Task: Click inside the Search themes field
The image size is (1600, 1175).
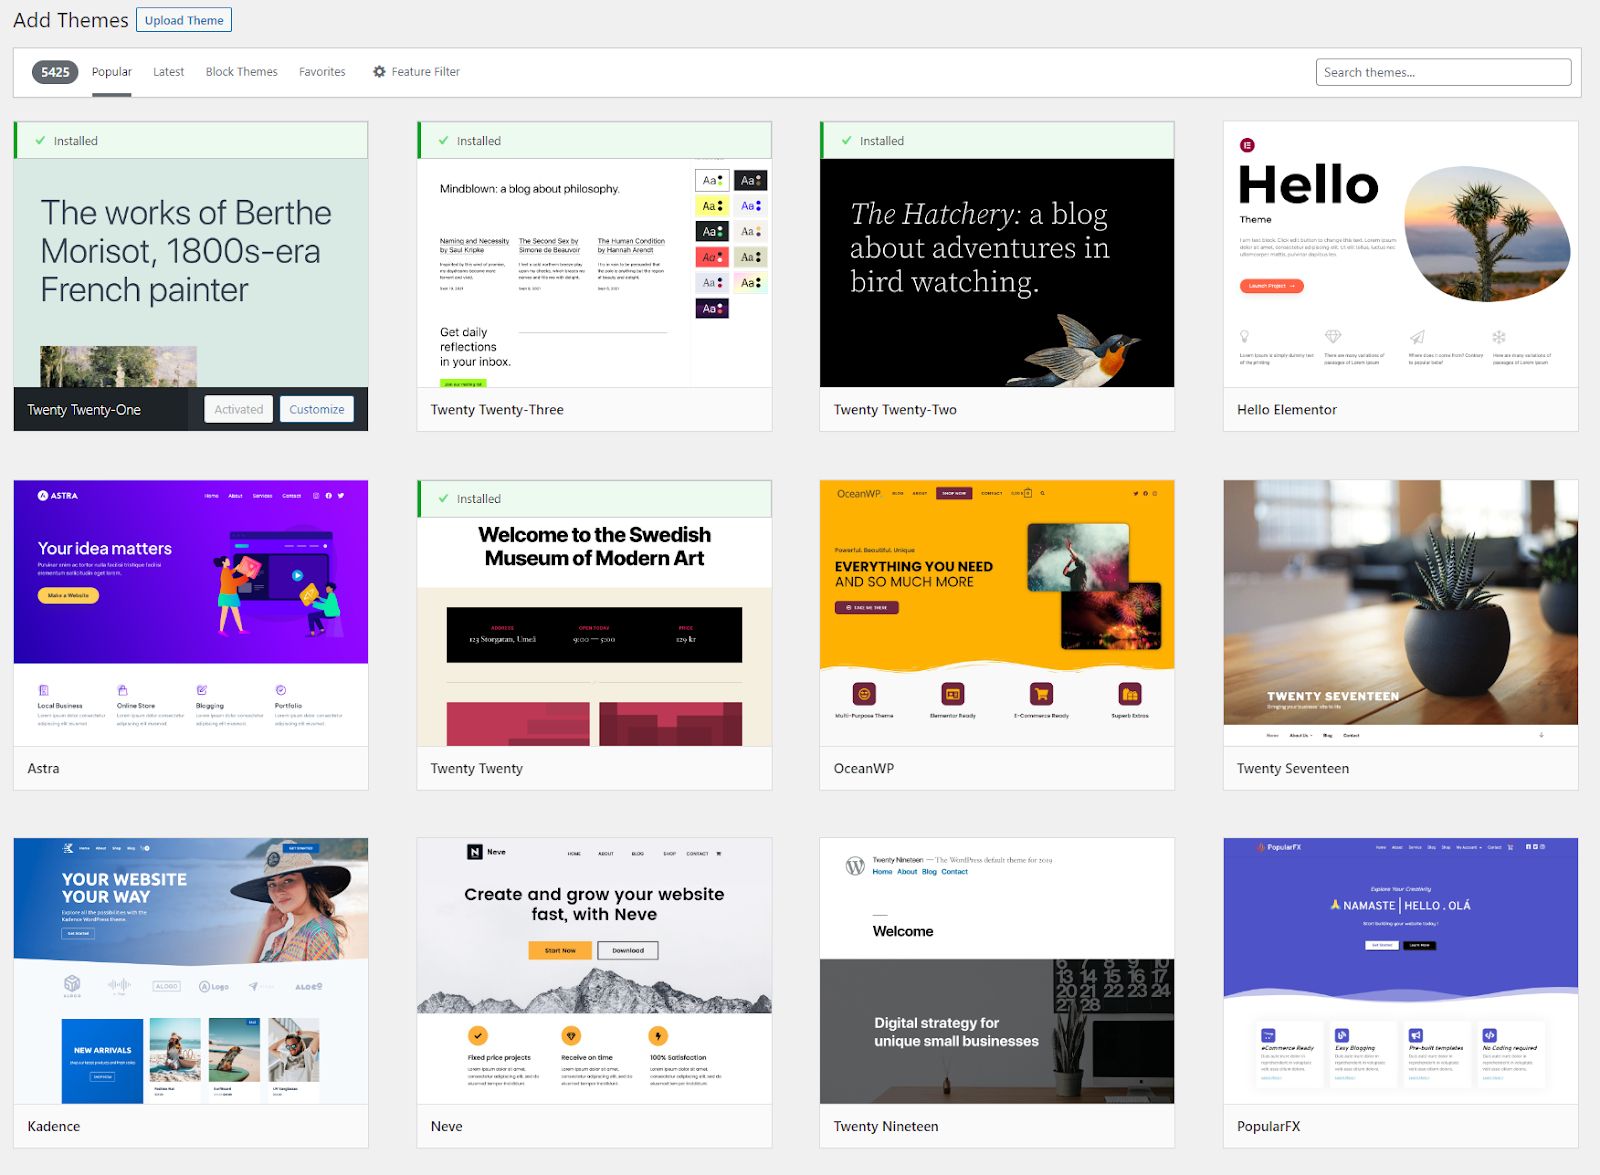Action: [x=1443, y=71]
